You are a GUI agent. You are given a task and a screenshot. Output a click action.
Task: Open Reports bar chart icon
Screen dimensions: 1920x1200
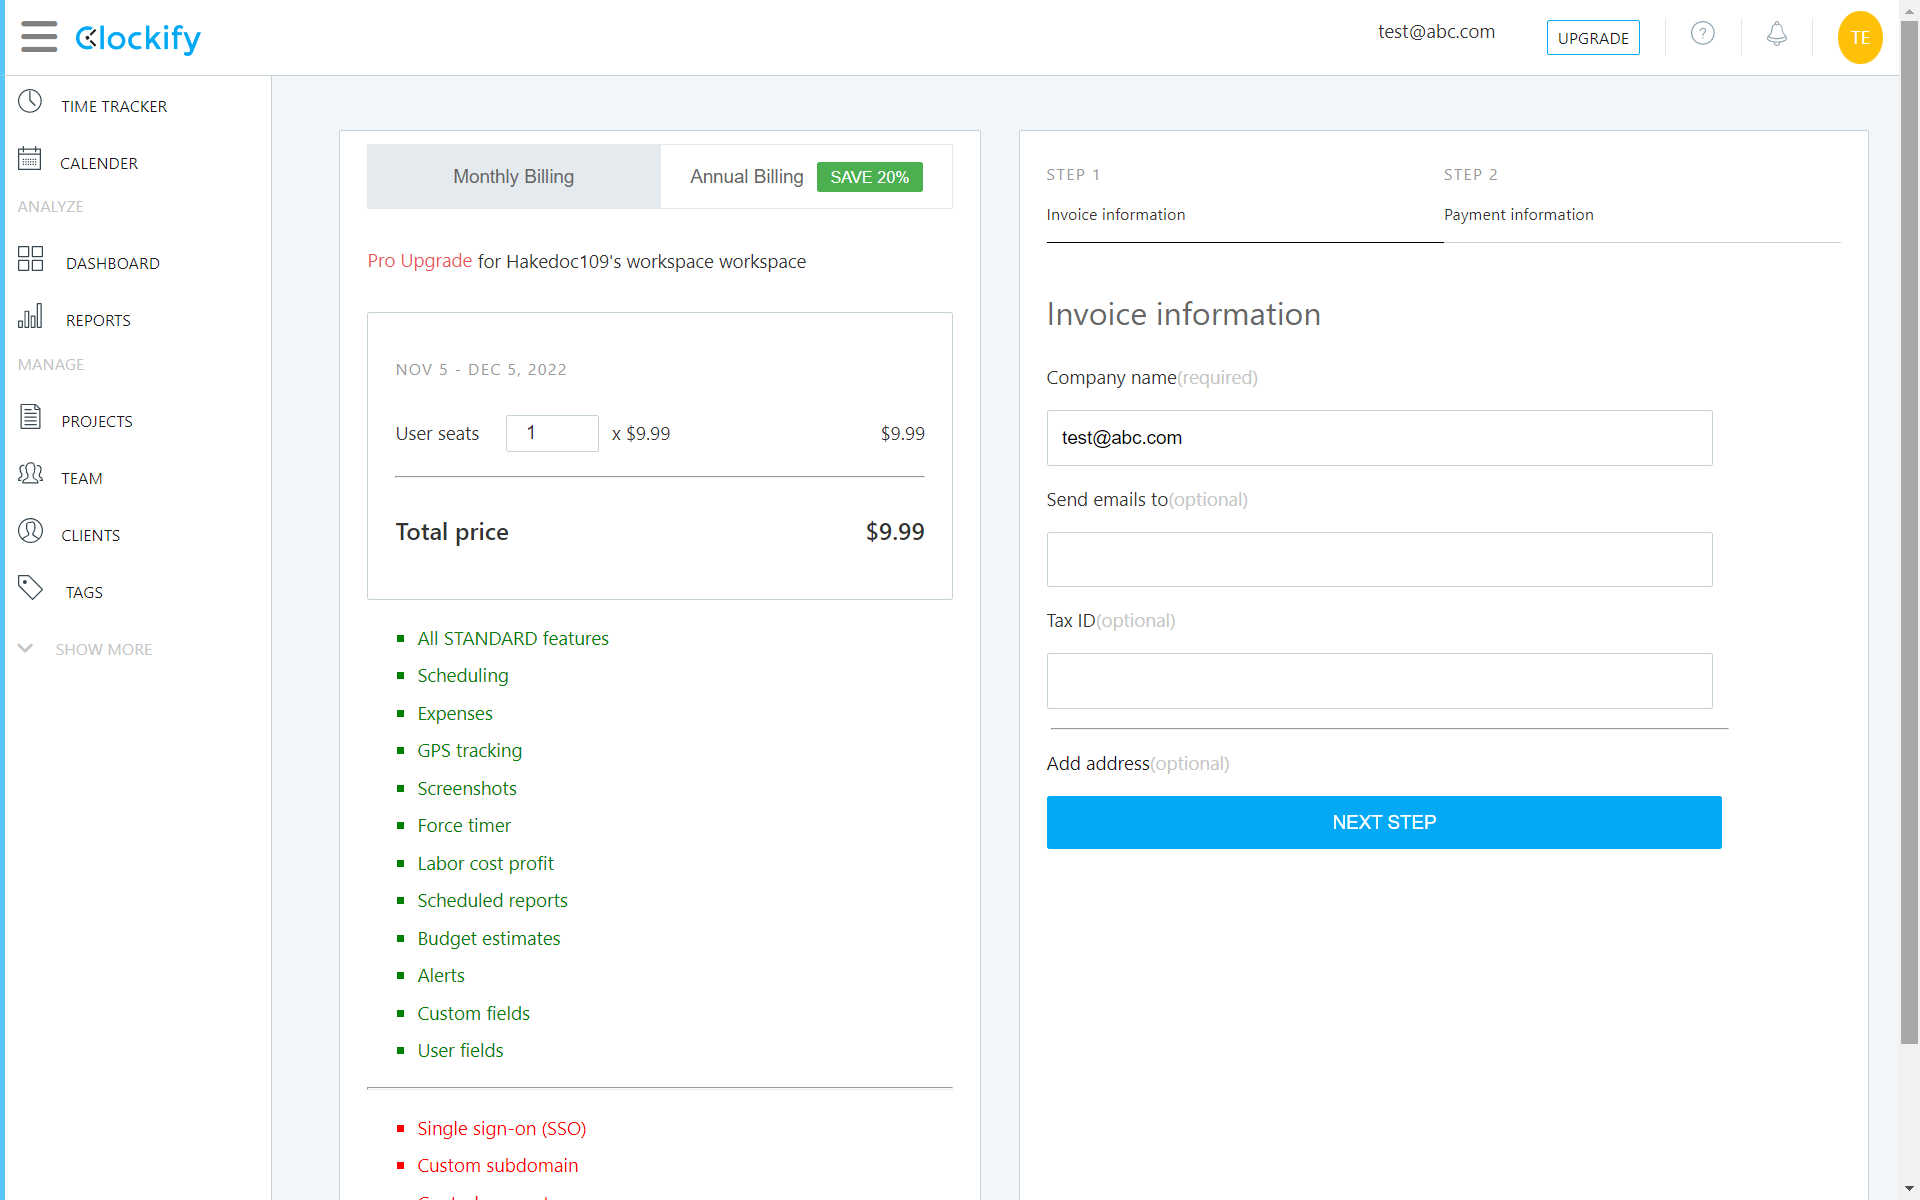click(x=30, y=317)
